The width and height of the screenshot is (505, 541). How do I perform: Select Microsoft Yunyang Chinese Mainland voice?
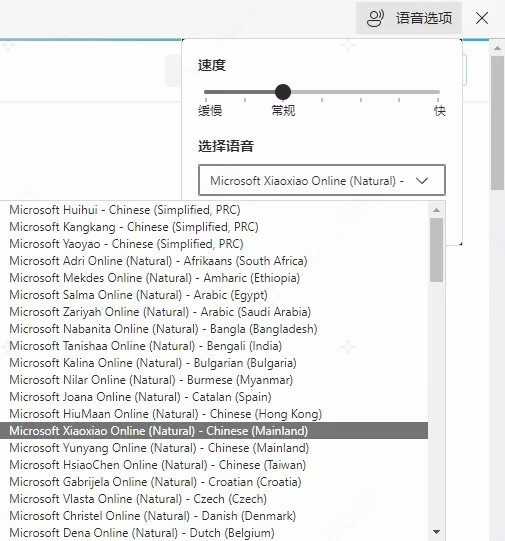(214, 448)
